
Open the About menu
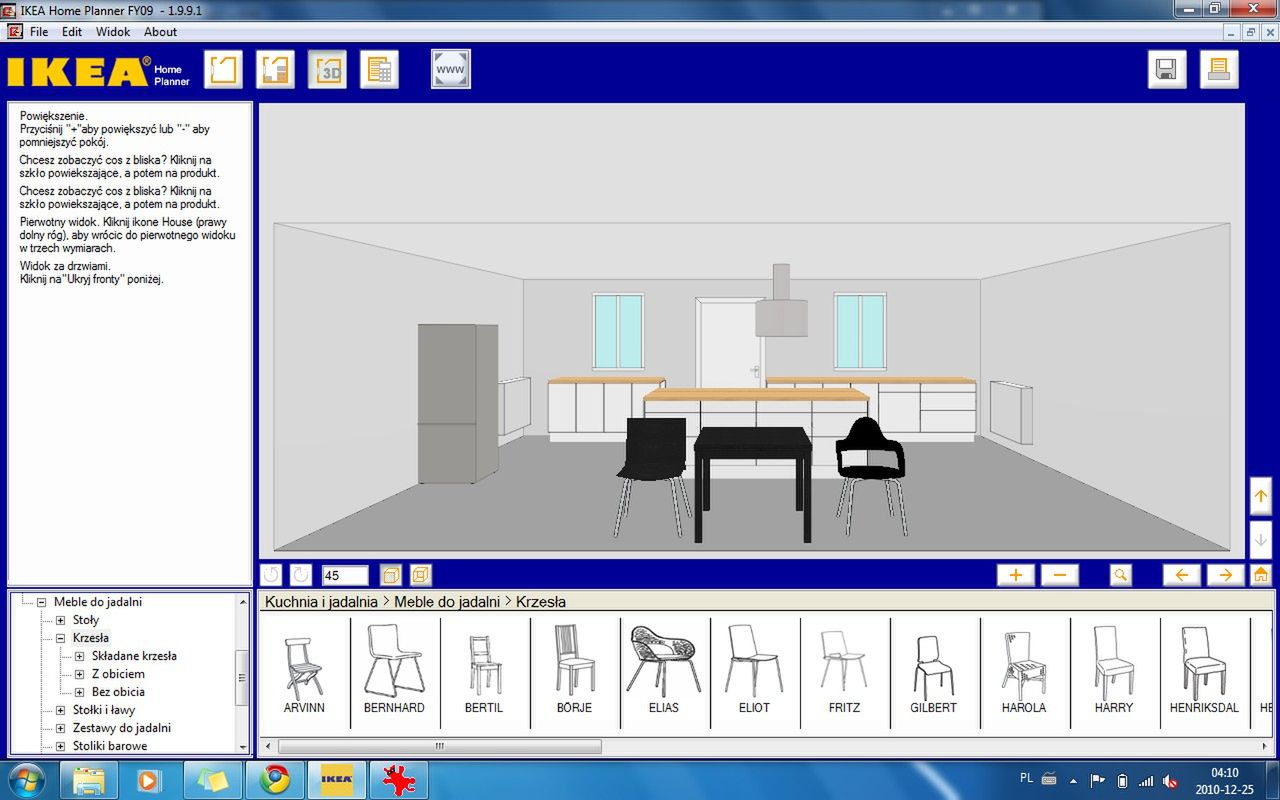160,32
